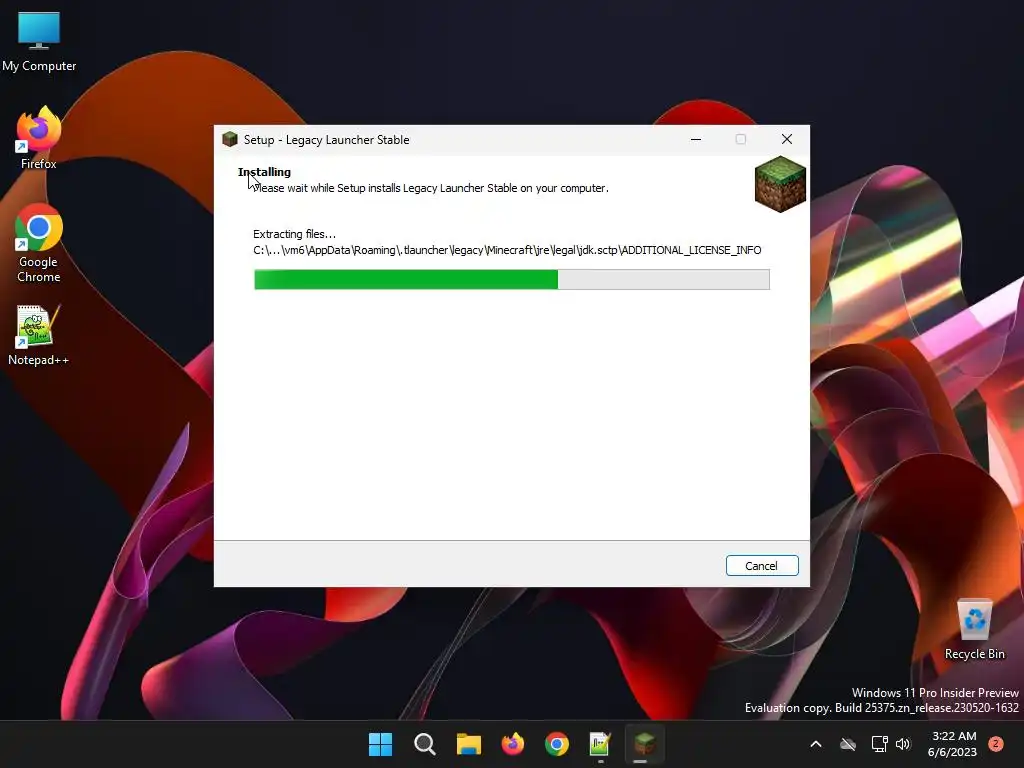Open taskbar Search

[424, 744]
